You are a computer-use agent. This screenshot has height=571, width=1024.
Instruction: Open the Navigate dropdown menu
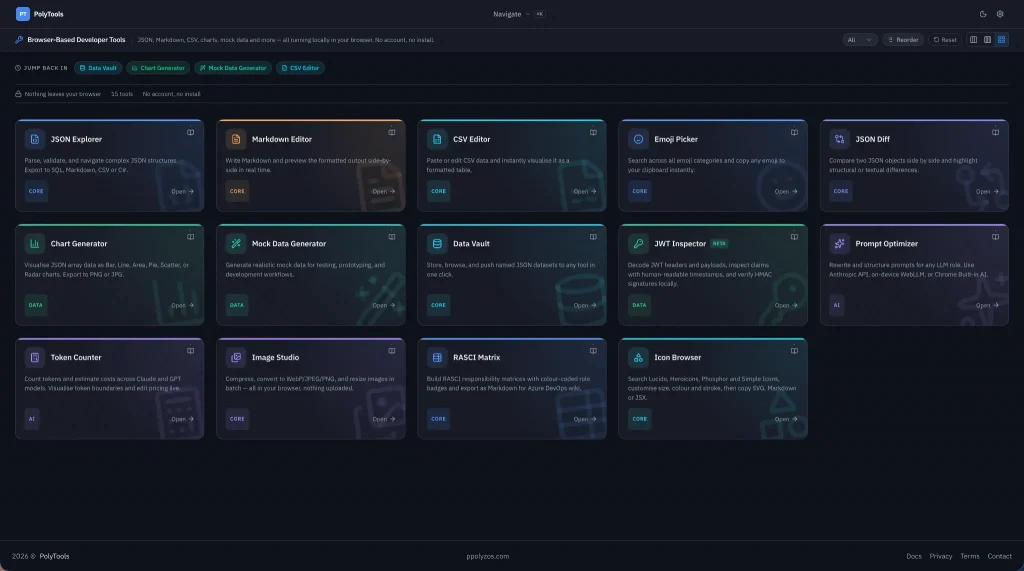(x=512, y=14)
